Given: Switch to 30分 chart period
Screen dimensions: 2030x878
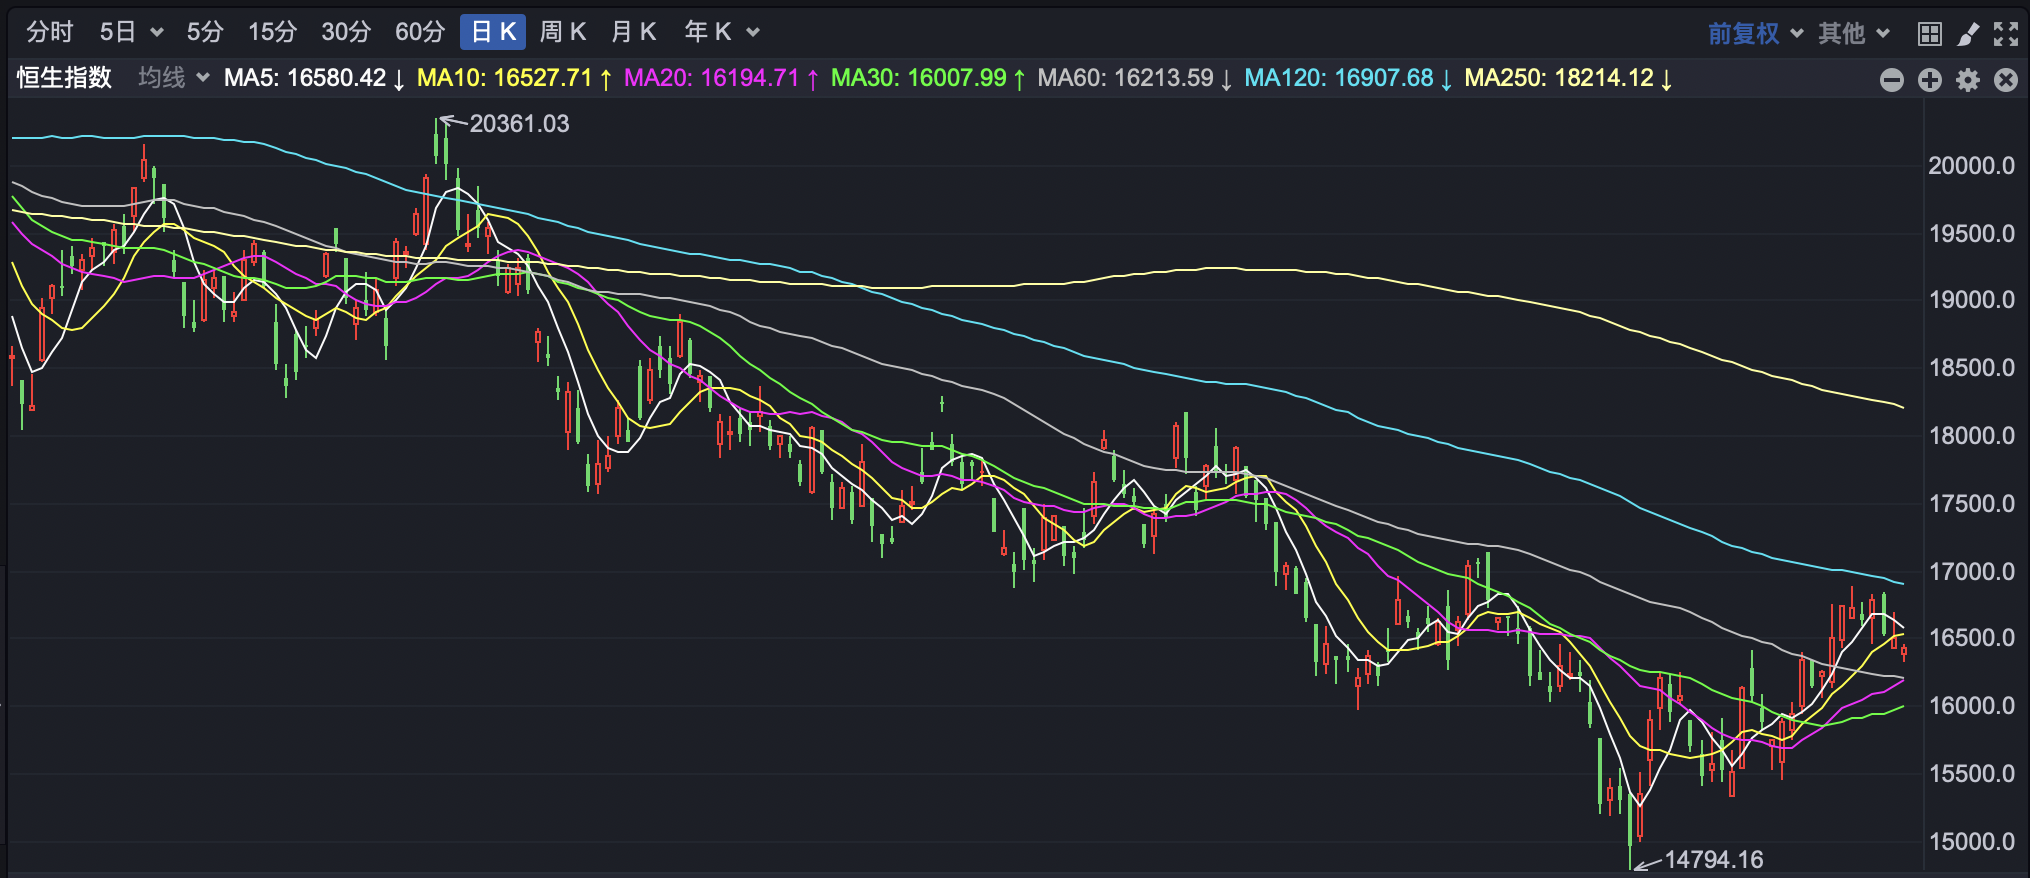Looking at the screenshot, I should point(346,32).
